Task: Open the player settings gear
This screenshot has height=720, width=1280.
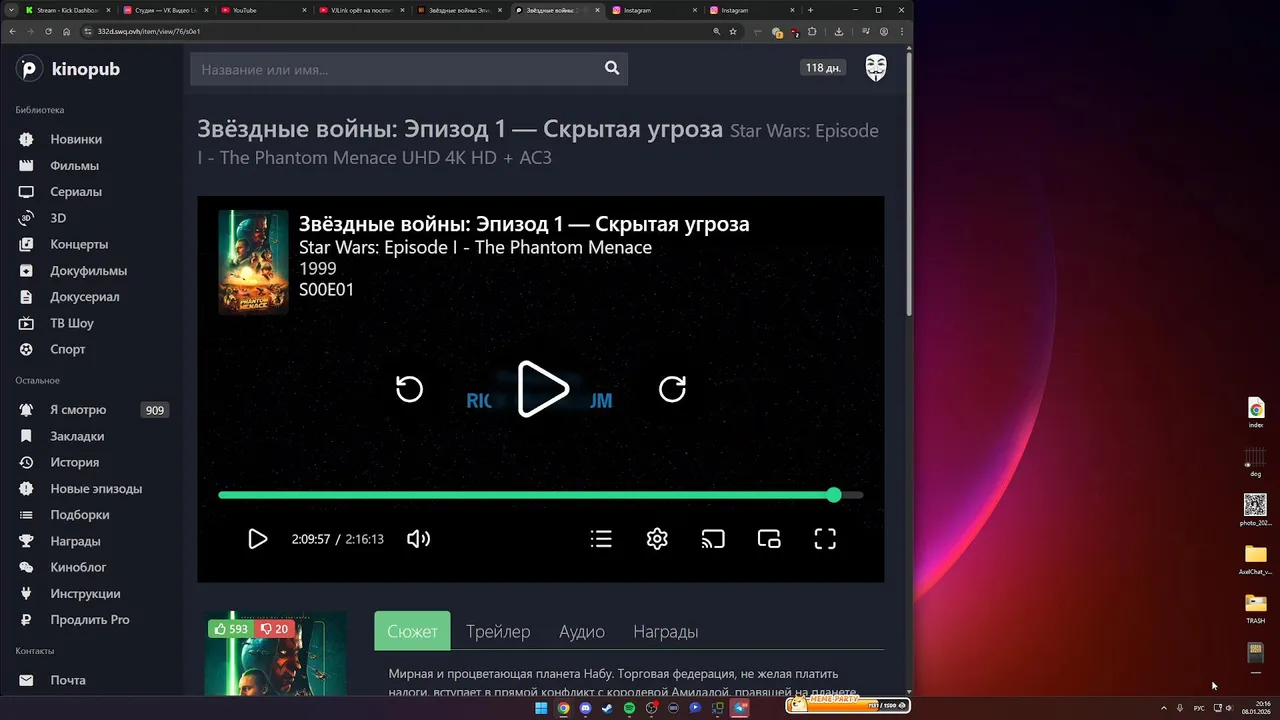Action: pyautogui.click(x=657, y=539)
